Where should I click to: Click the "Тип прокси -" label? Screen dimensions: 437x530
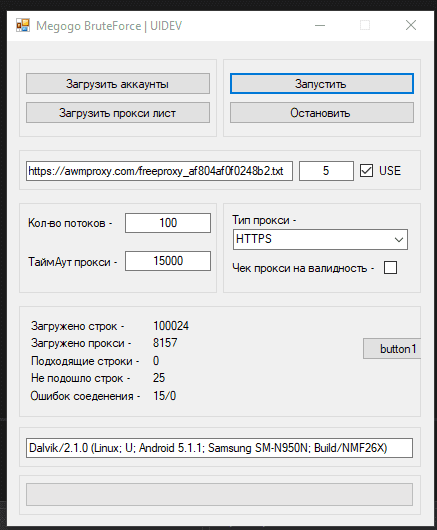coord(264,220)
